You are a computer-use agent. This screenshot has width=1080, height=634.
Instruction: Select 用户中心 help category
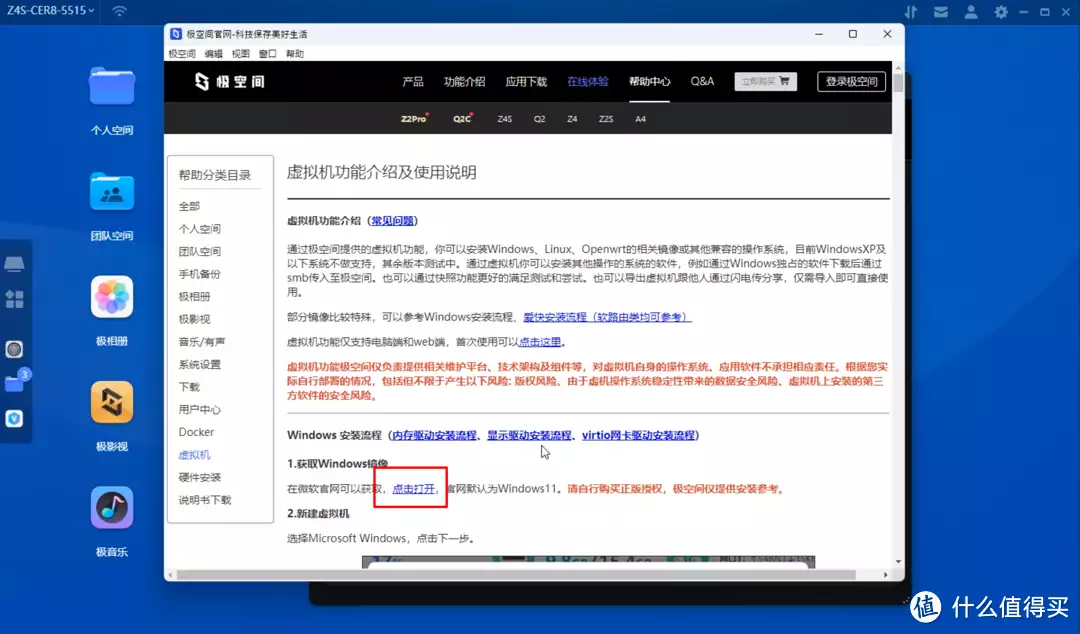200,409
